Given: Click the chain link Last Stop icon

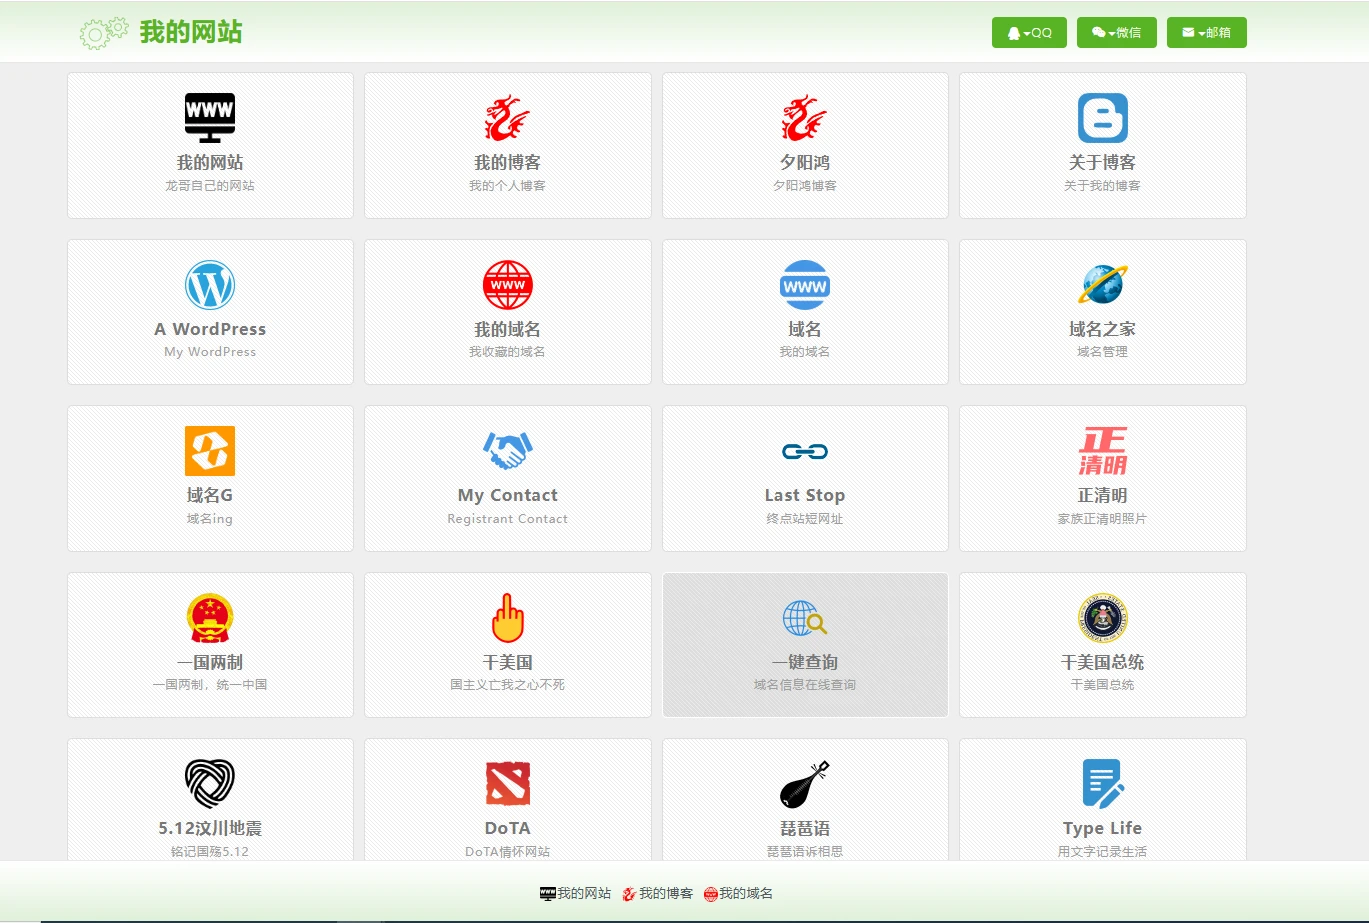Looking at the screenshot, I should [805, 452].
